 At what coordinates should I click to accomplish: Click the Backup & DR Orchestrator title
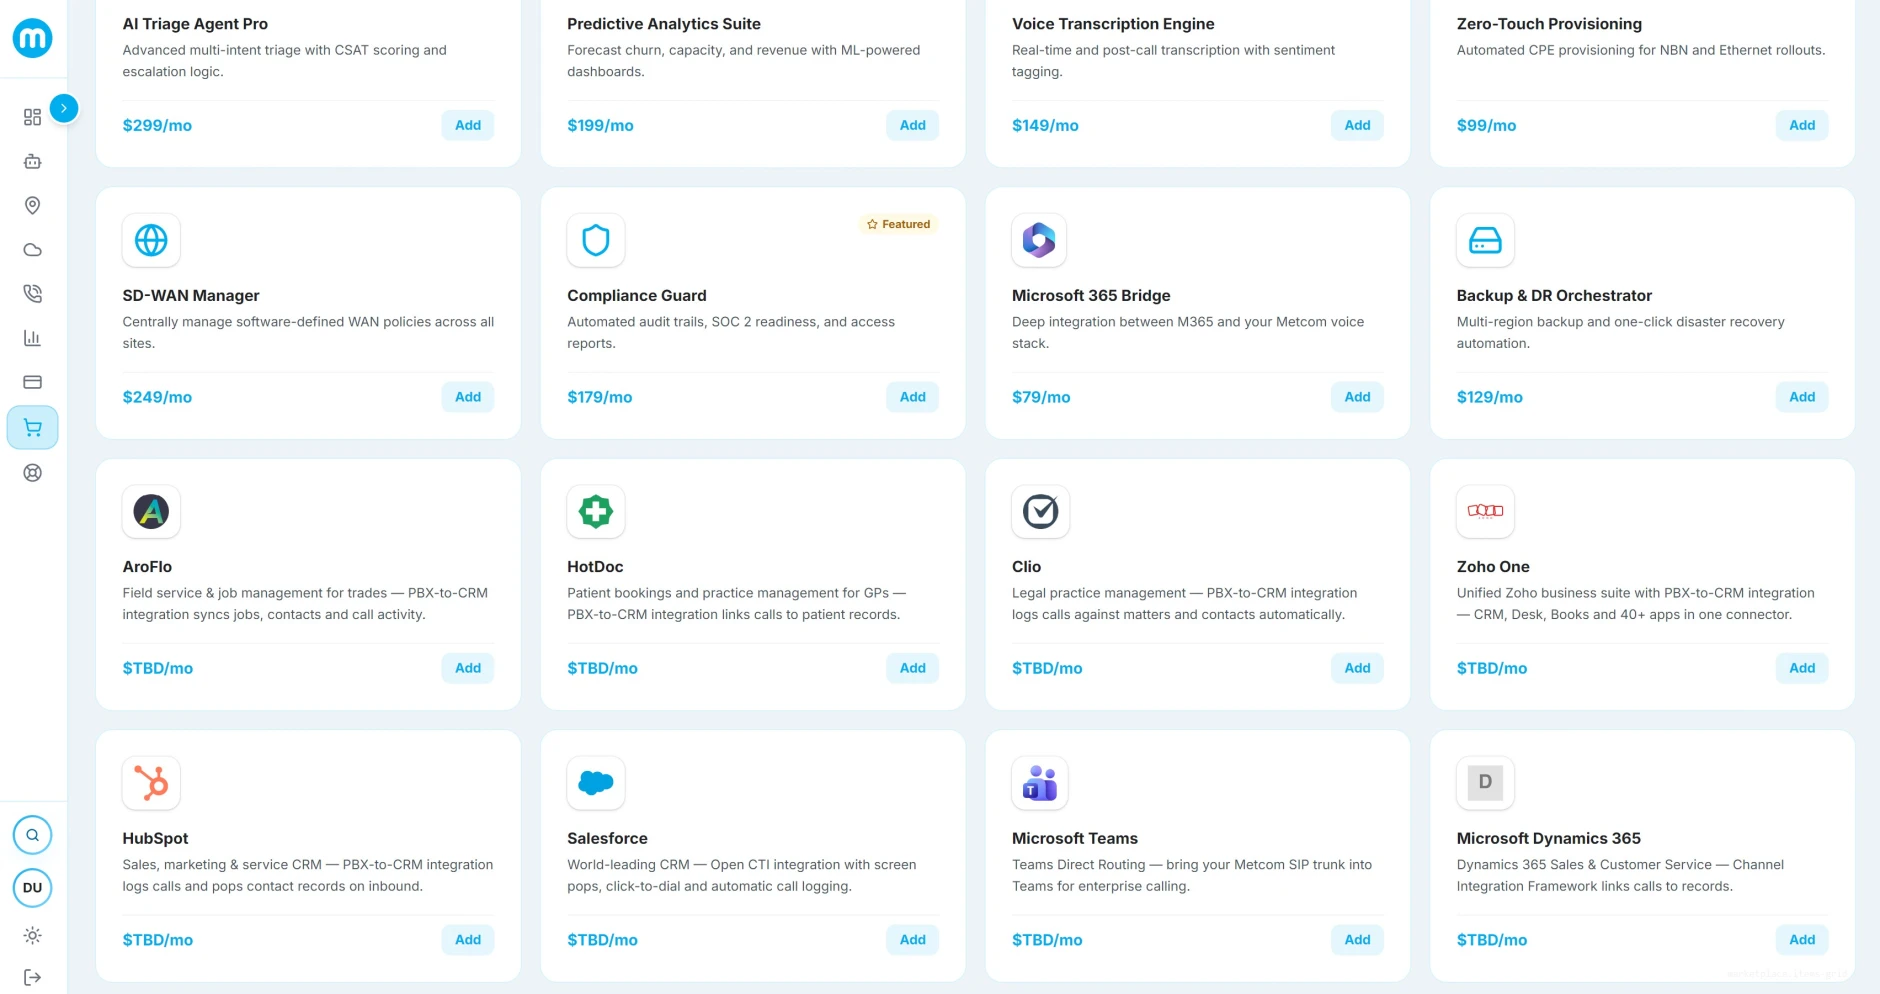[x=1554, y=296]
